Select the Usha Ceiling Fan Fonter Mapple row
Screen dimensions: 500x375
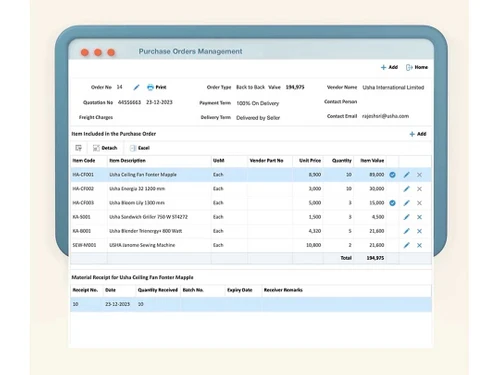251,175
